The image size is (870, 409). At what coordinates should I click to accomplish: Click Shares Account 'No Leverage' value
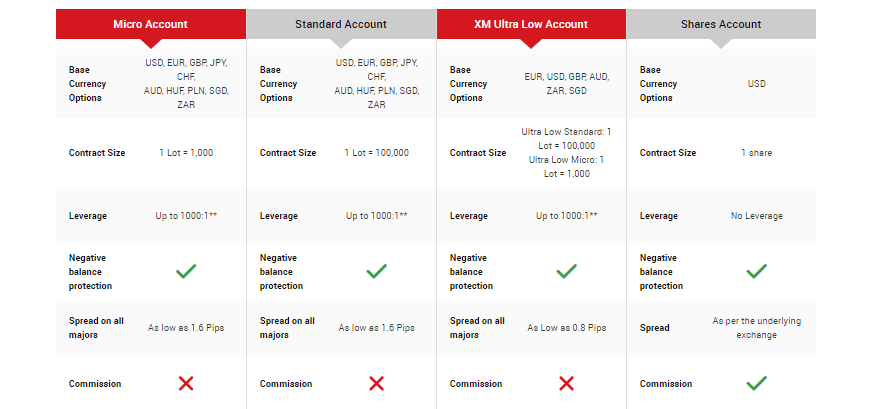(756, 216)
